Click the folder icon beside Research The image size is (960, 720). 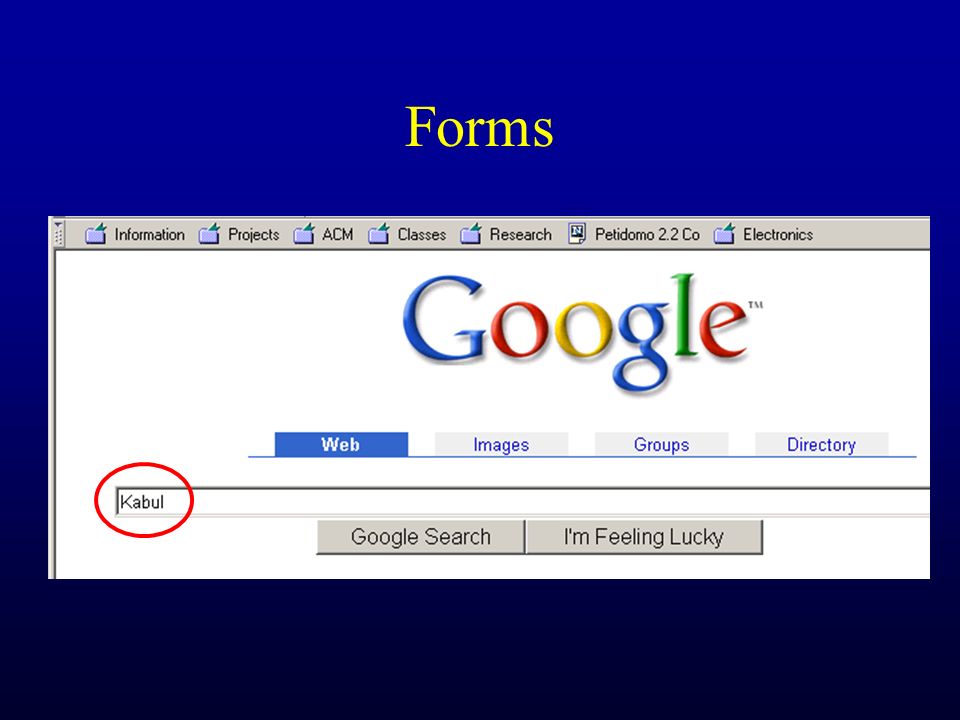pos(471,234)
